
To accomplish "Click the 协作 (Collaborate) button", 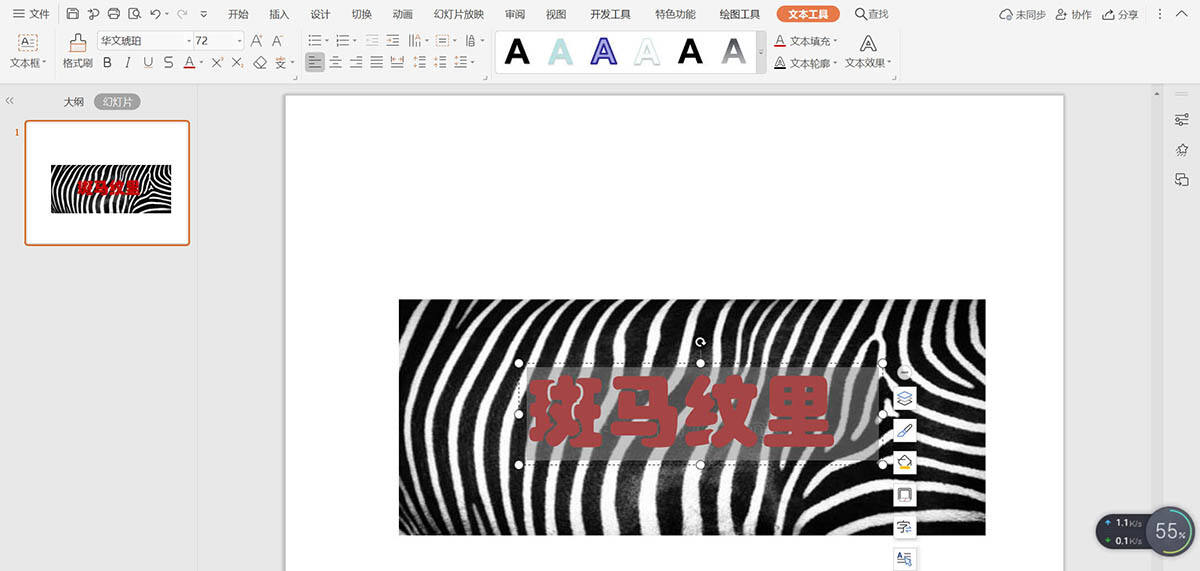I will (1073, 14).
